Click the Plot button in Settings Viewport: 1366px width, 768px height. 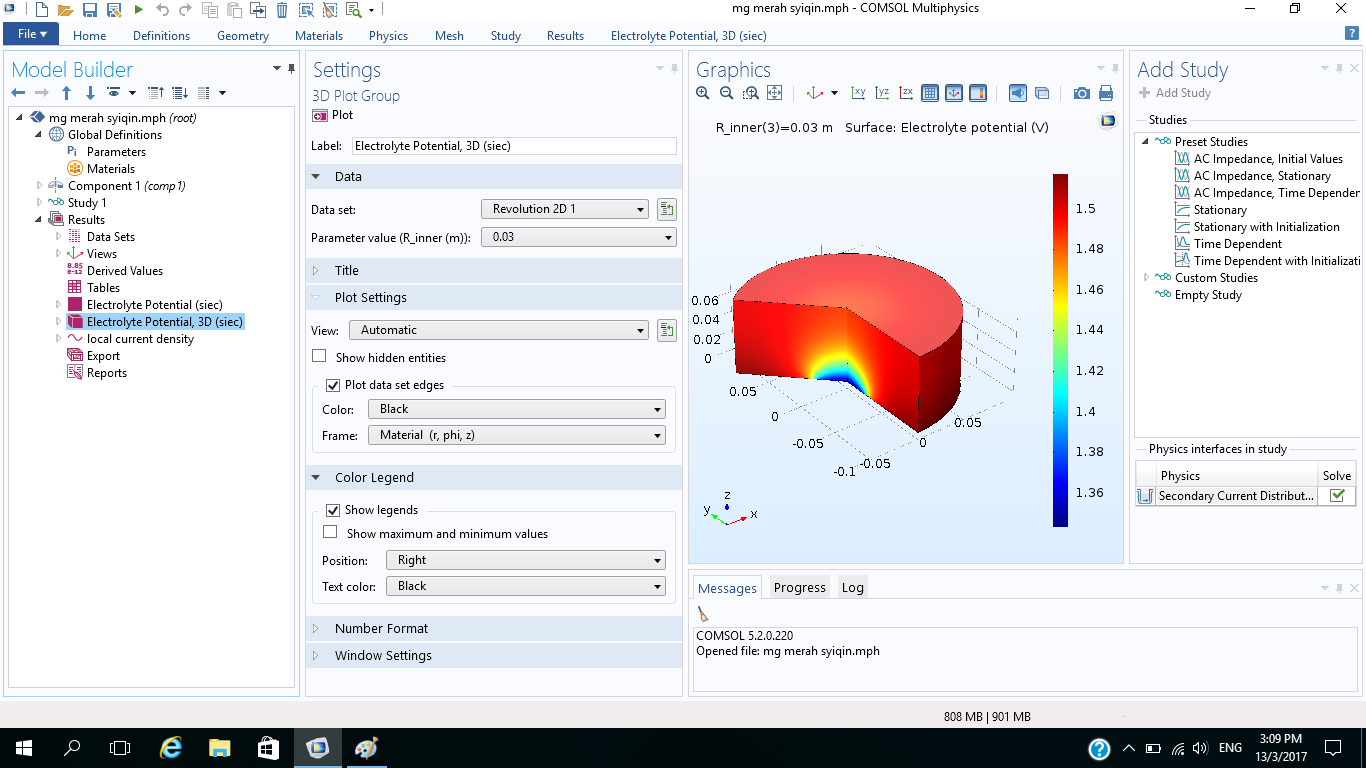[333, 115]
